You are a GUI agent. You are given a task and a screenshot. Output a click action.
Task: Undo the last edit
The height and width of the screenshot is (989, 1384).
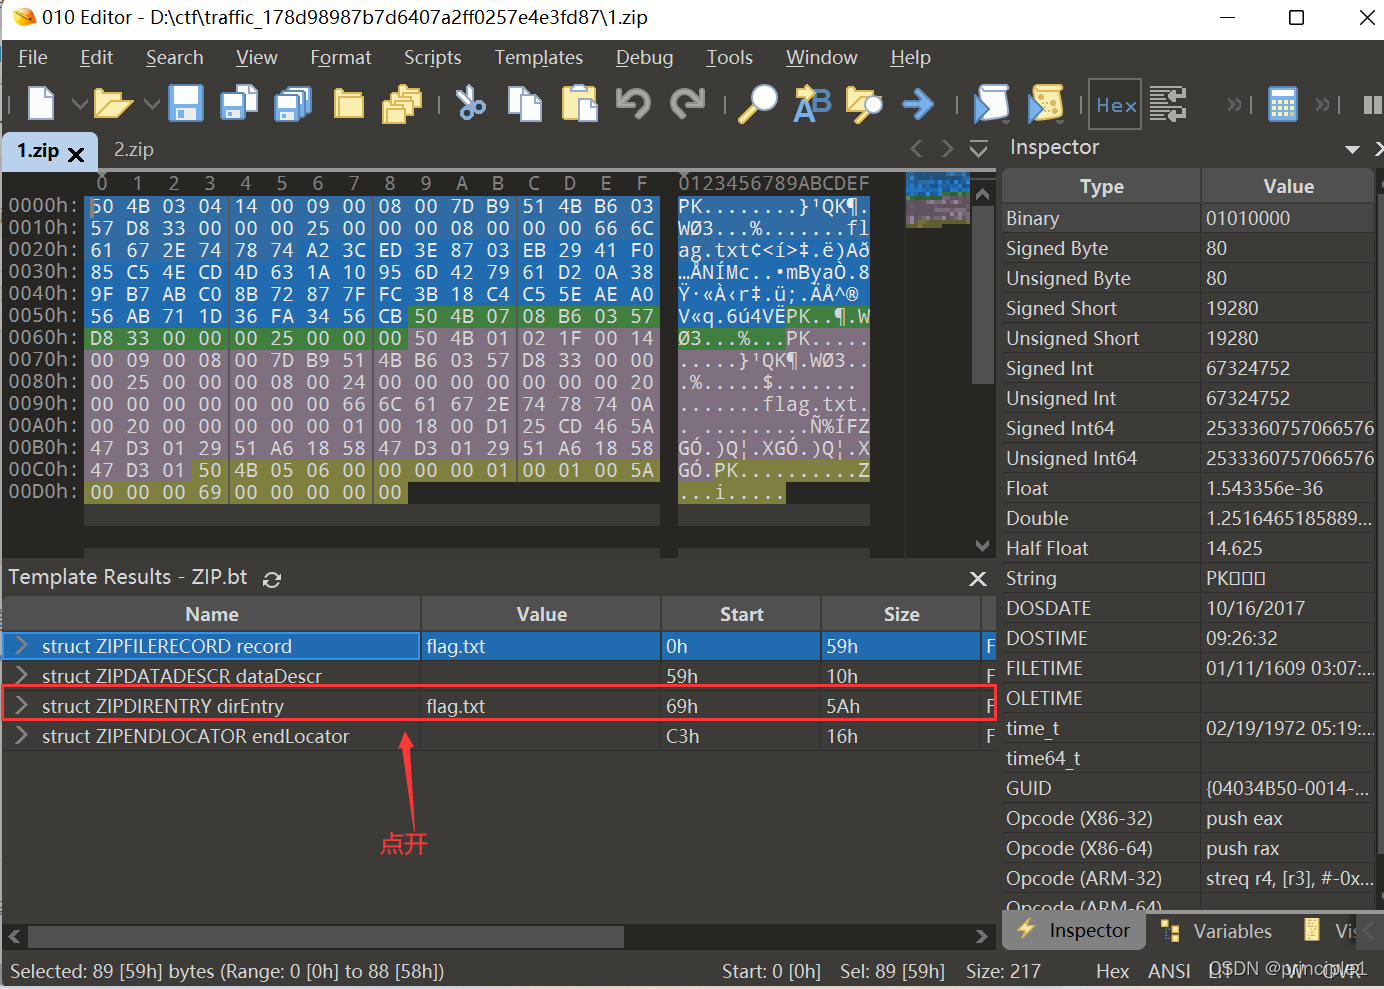point(633,103)
